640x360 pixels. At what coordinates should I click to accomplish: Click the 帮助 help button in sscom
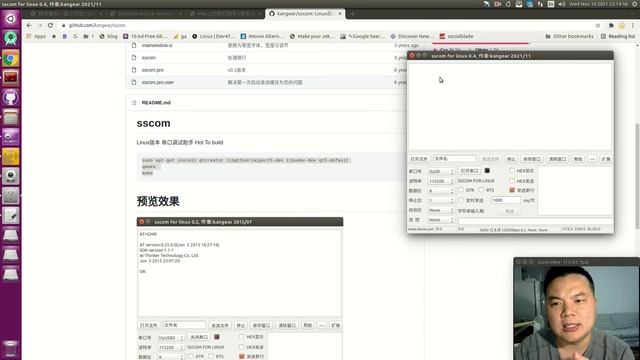(578, 159)
